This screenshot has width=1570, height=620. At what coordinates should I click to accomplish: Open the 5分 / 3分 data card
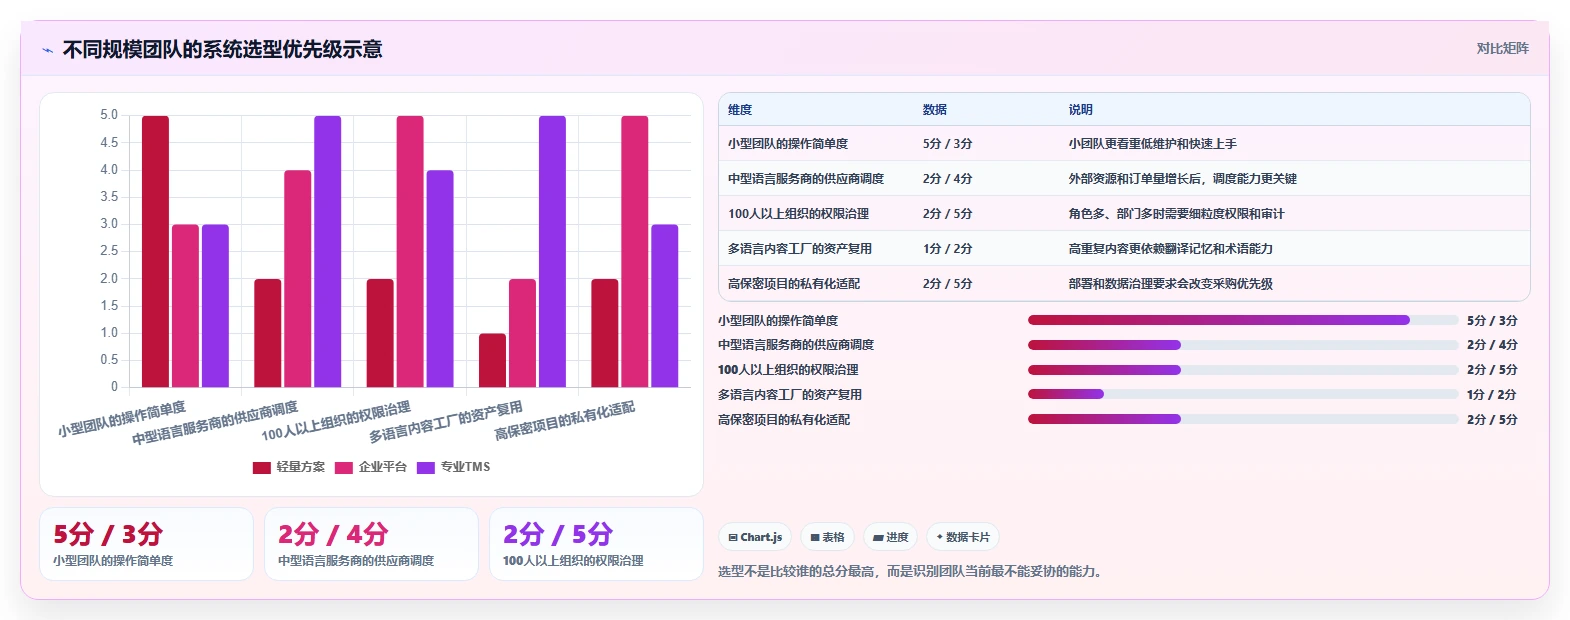coord(146,544)
